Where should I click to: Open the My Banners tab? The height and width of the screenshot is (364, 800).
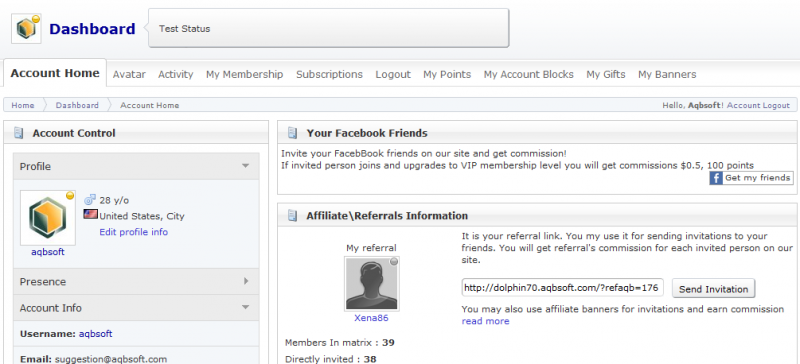667,74
